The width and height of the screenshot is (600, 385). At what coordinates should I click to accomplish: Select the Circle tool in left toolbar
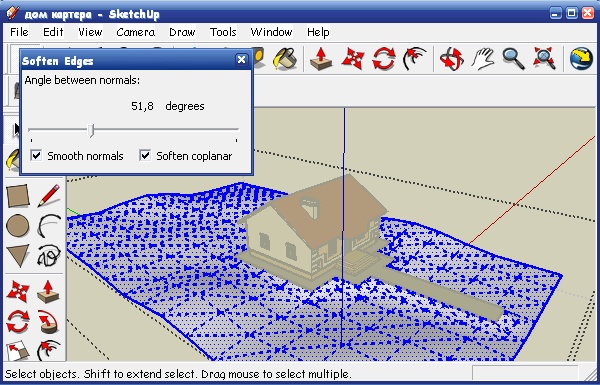point(18,225)
